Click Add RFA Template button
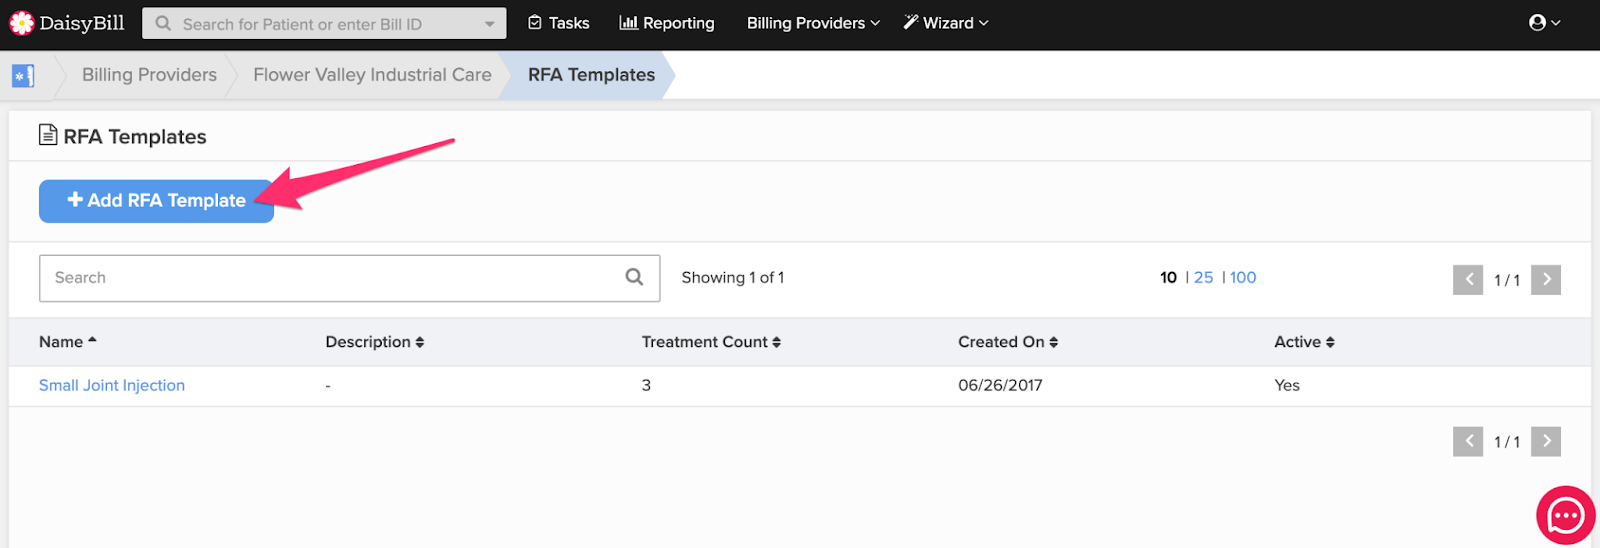The height and width of the screenshot is (548, 1600). 156,201
